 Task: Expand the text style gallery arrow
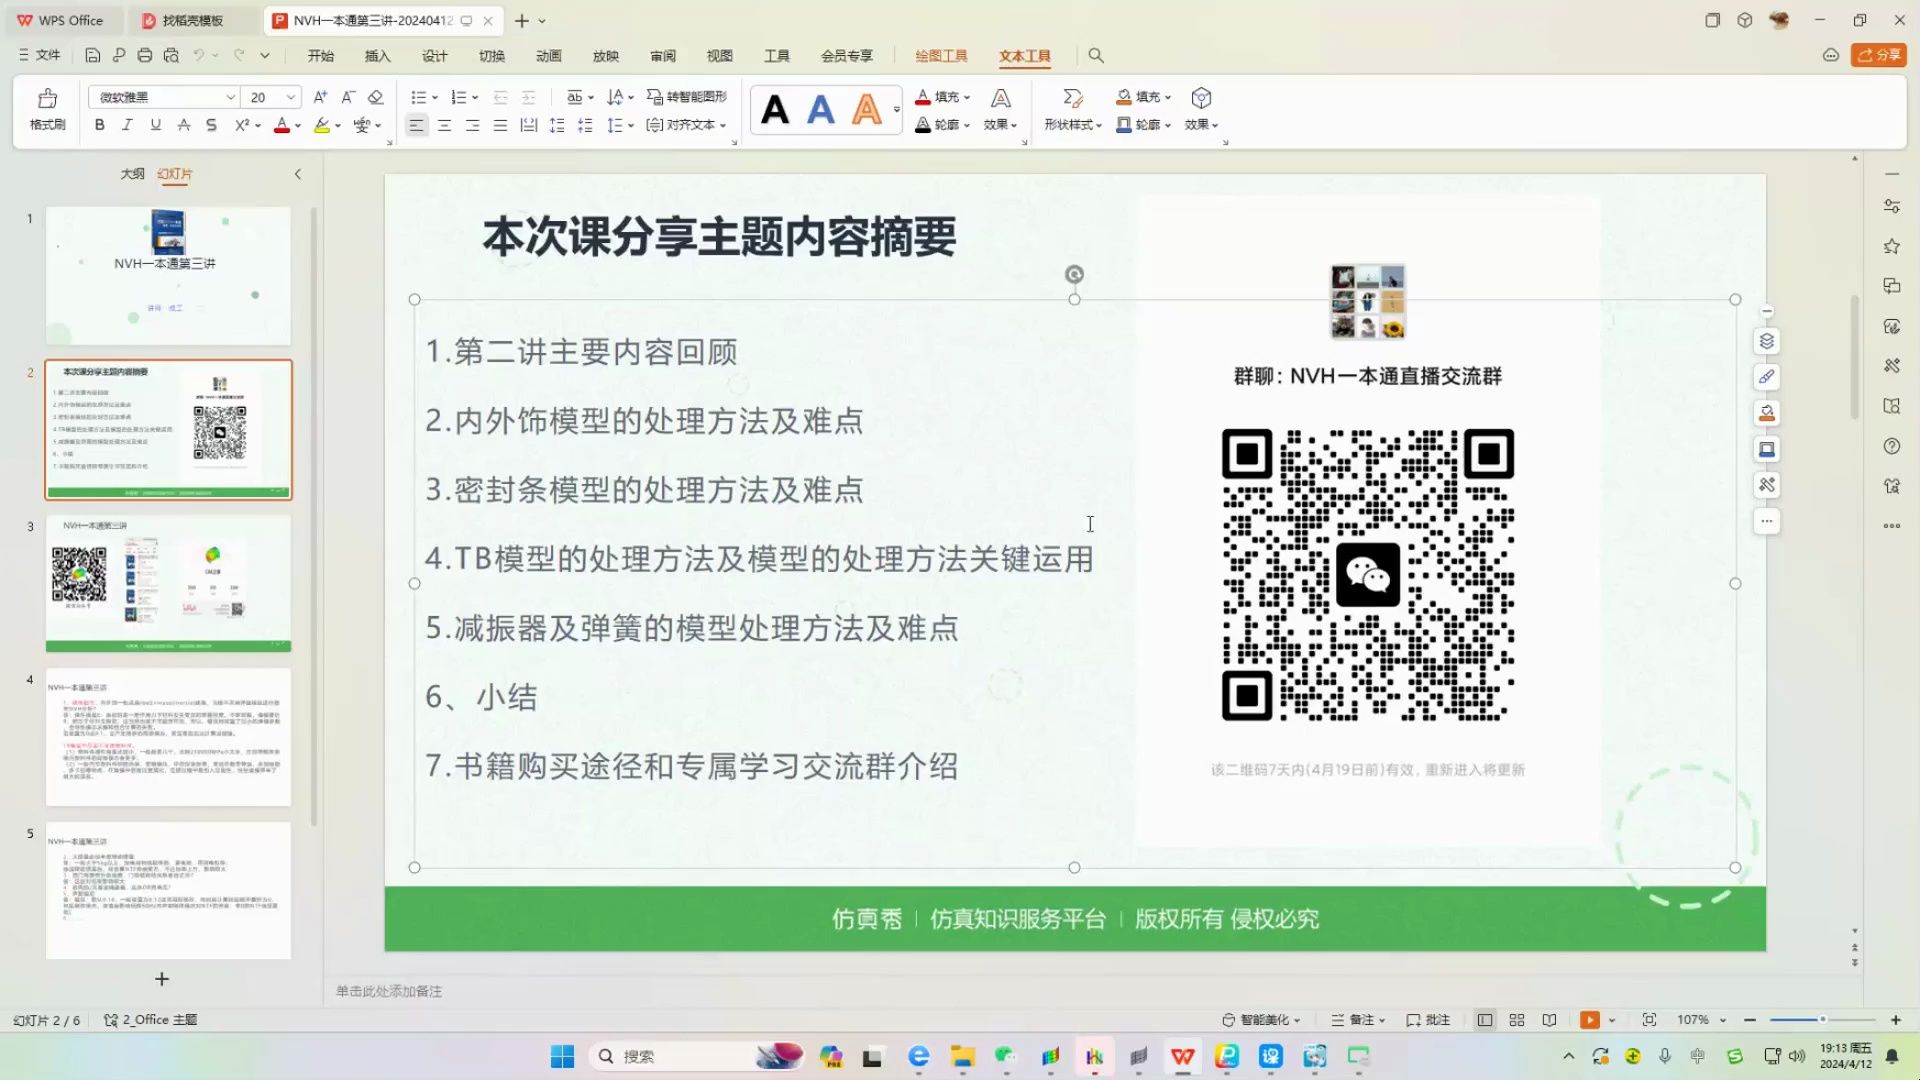pyautogui.click(x=897, y=110)
